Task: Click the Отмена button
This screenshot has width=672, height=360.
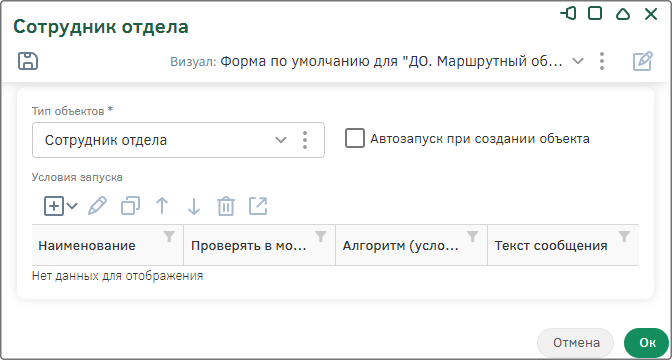Action: [576, 343]
